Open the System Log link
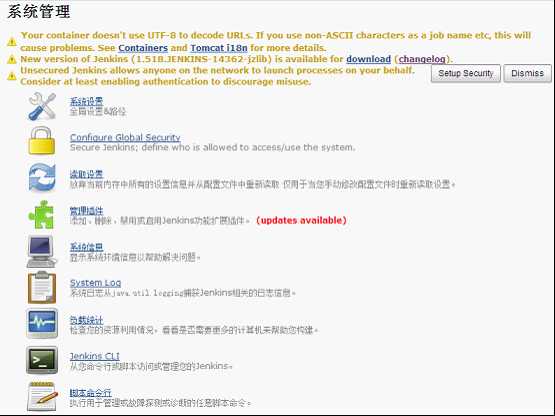Screen dimensions: 555x416 coord(96,283)
